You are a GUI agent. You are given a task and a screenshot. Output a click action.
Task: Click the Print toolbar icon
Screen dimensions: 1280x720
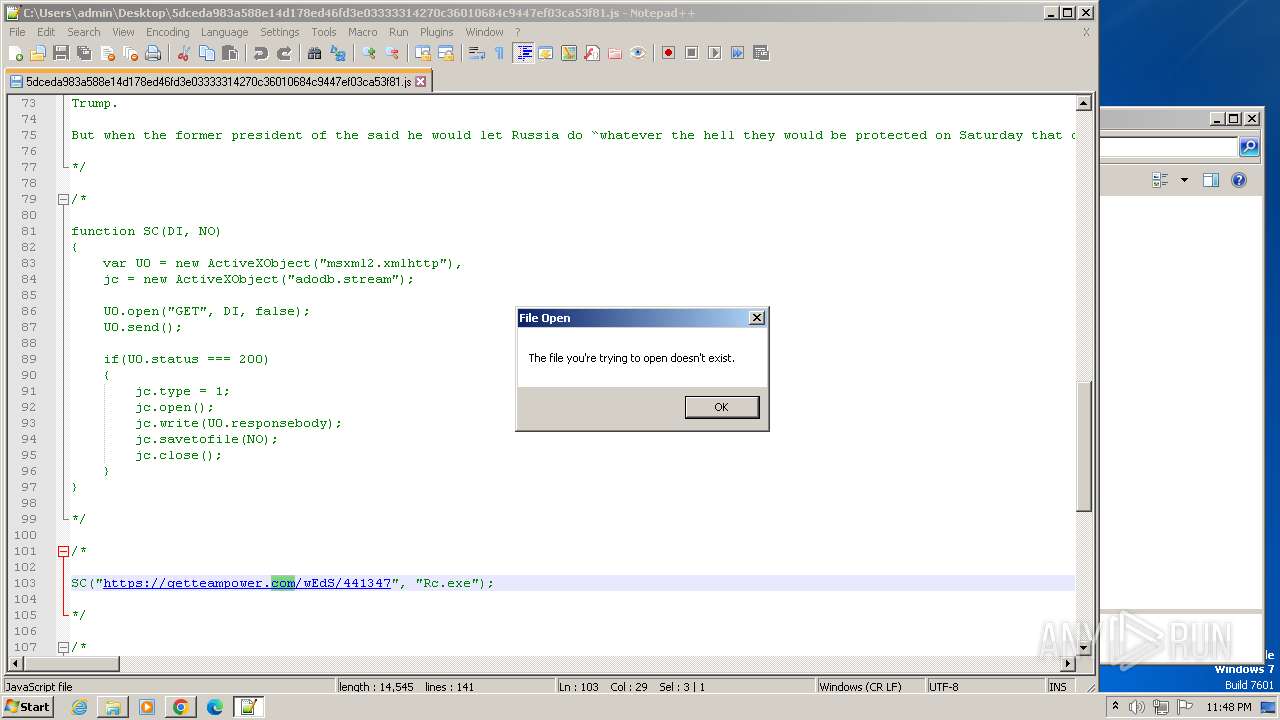[153, 53]
